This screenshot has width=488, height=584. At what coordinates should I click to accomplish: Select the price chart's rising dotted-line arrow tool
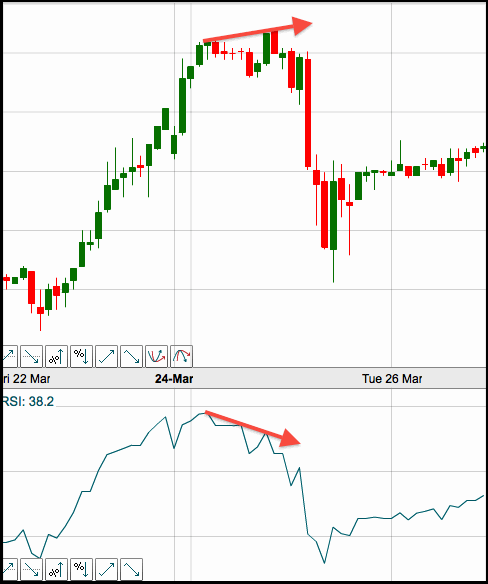tap(10, 356)
